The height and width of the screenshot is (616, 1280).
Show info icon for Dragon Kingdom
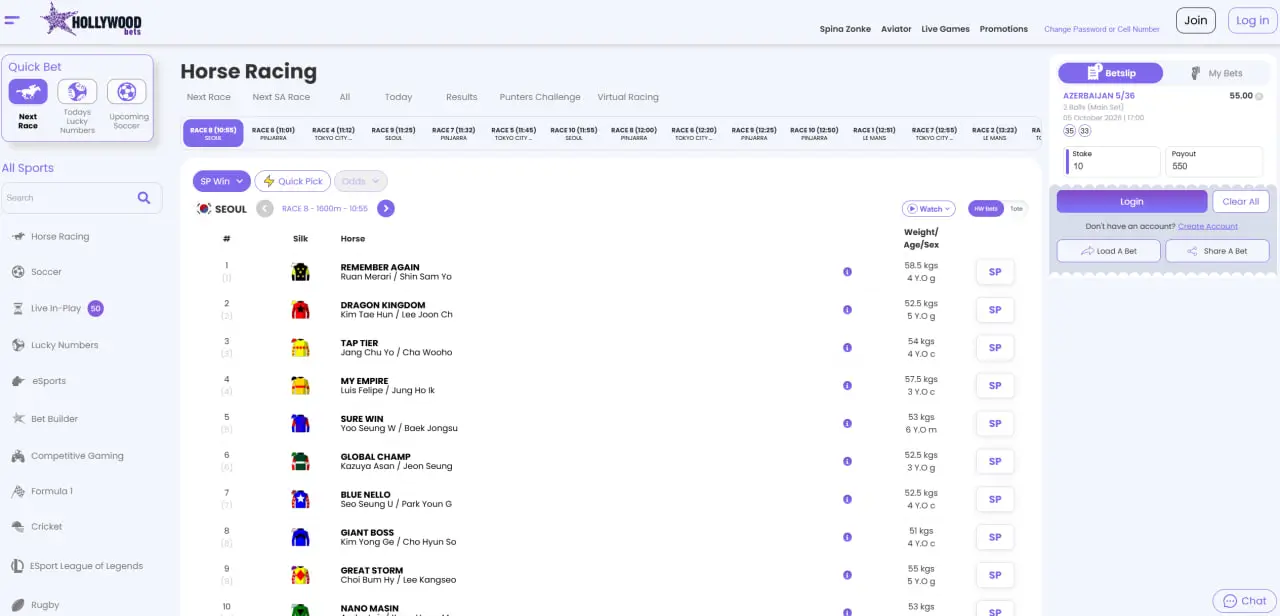(848, 310)
